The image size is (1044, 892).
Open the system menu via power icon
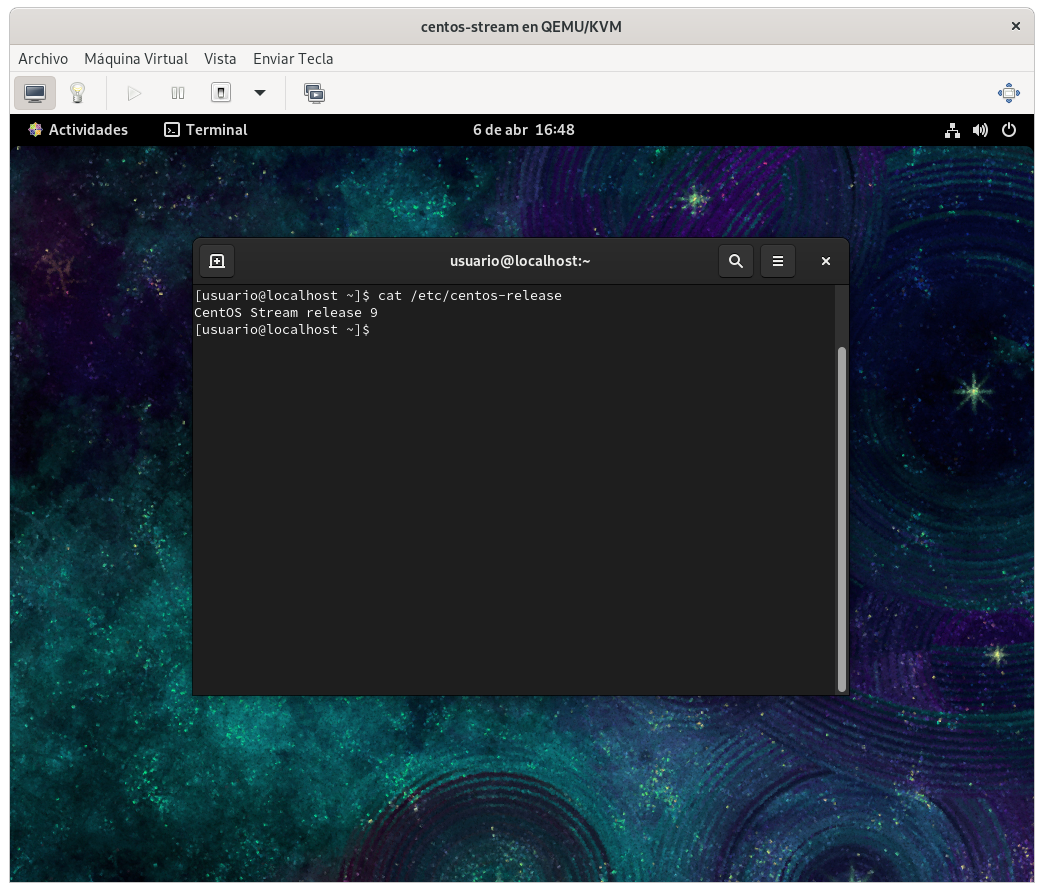point(1009,130)
